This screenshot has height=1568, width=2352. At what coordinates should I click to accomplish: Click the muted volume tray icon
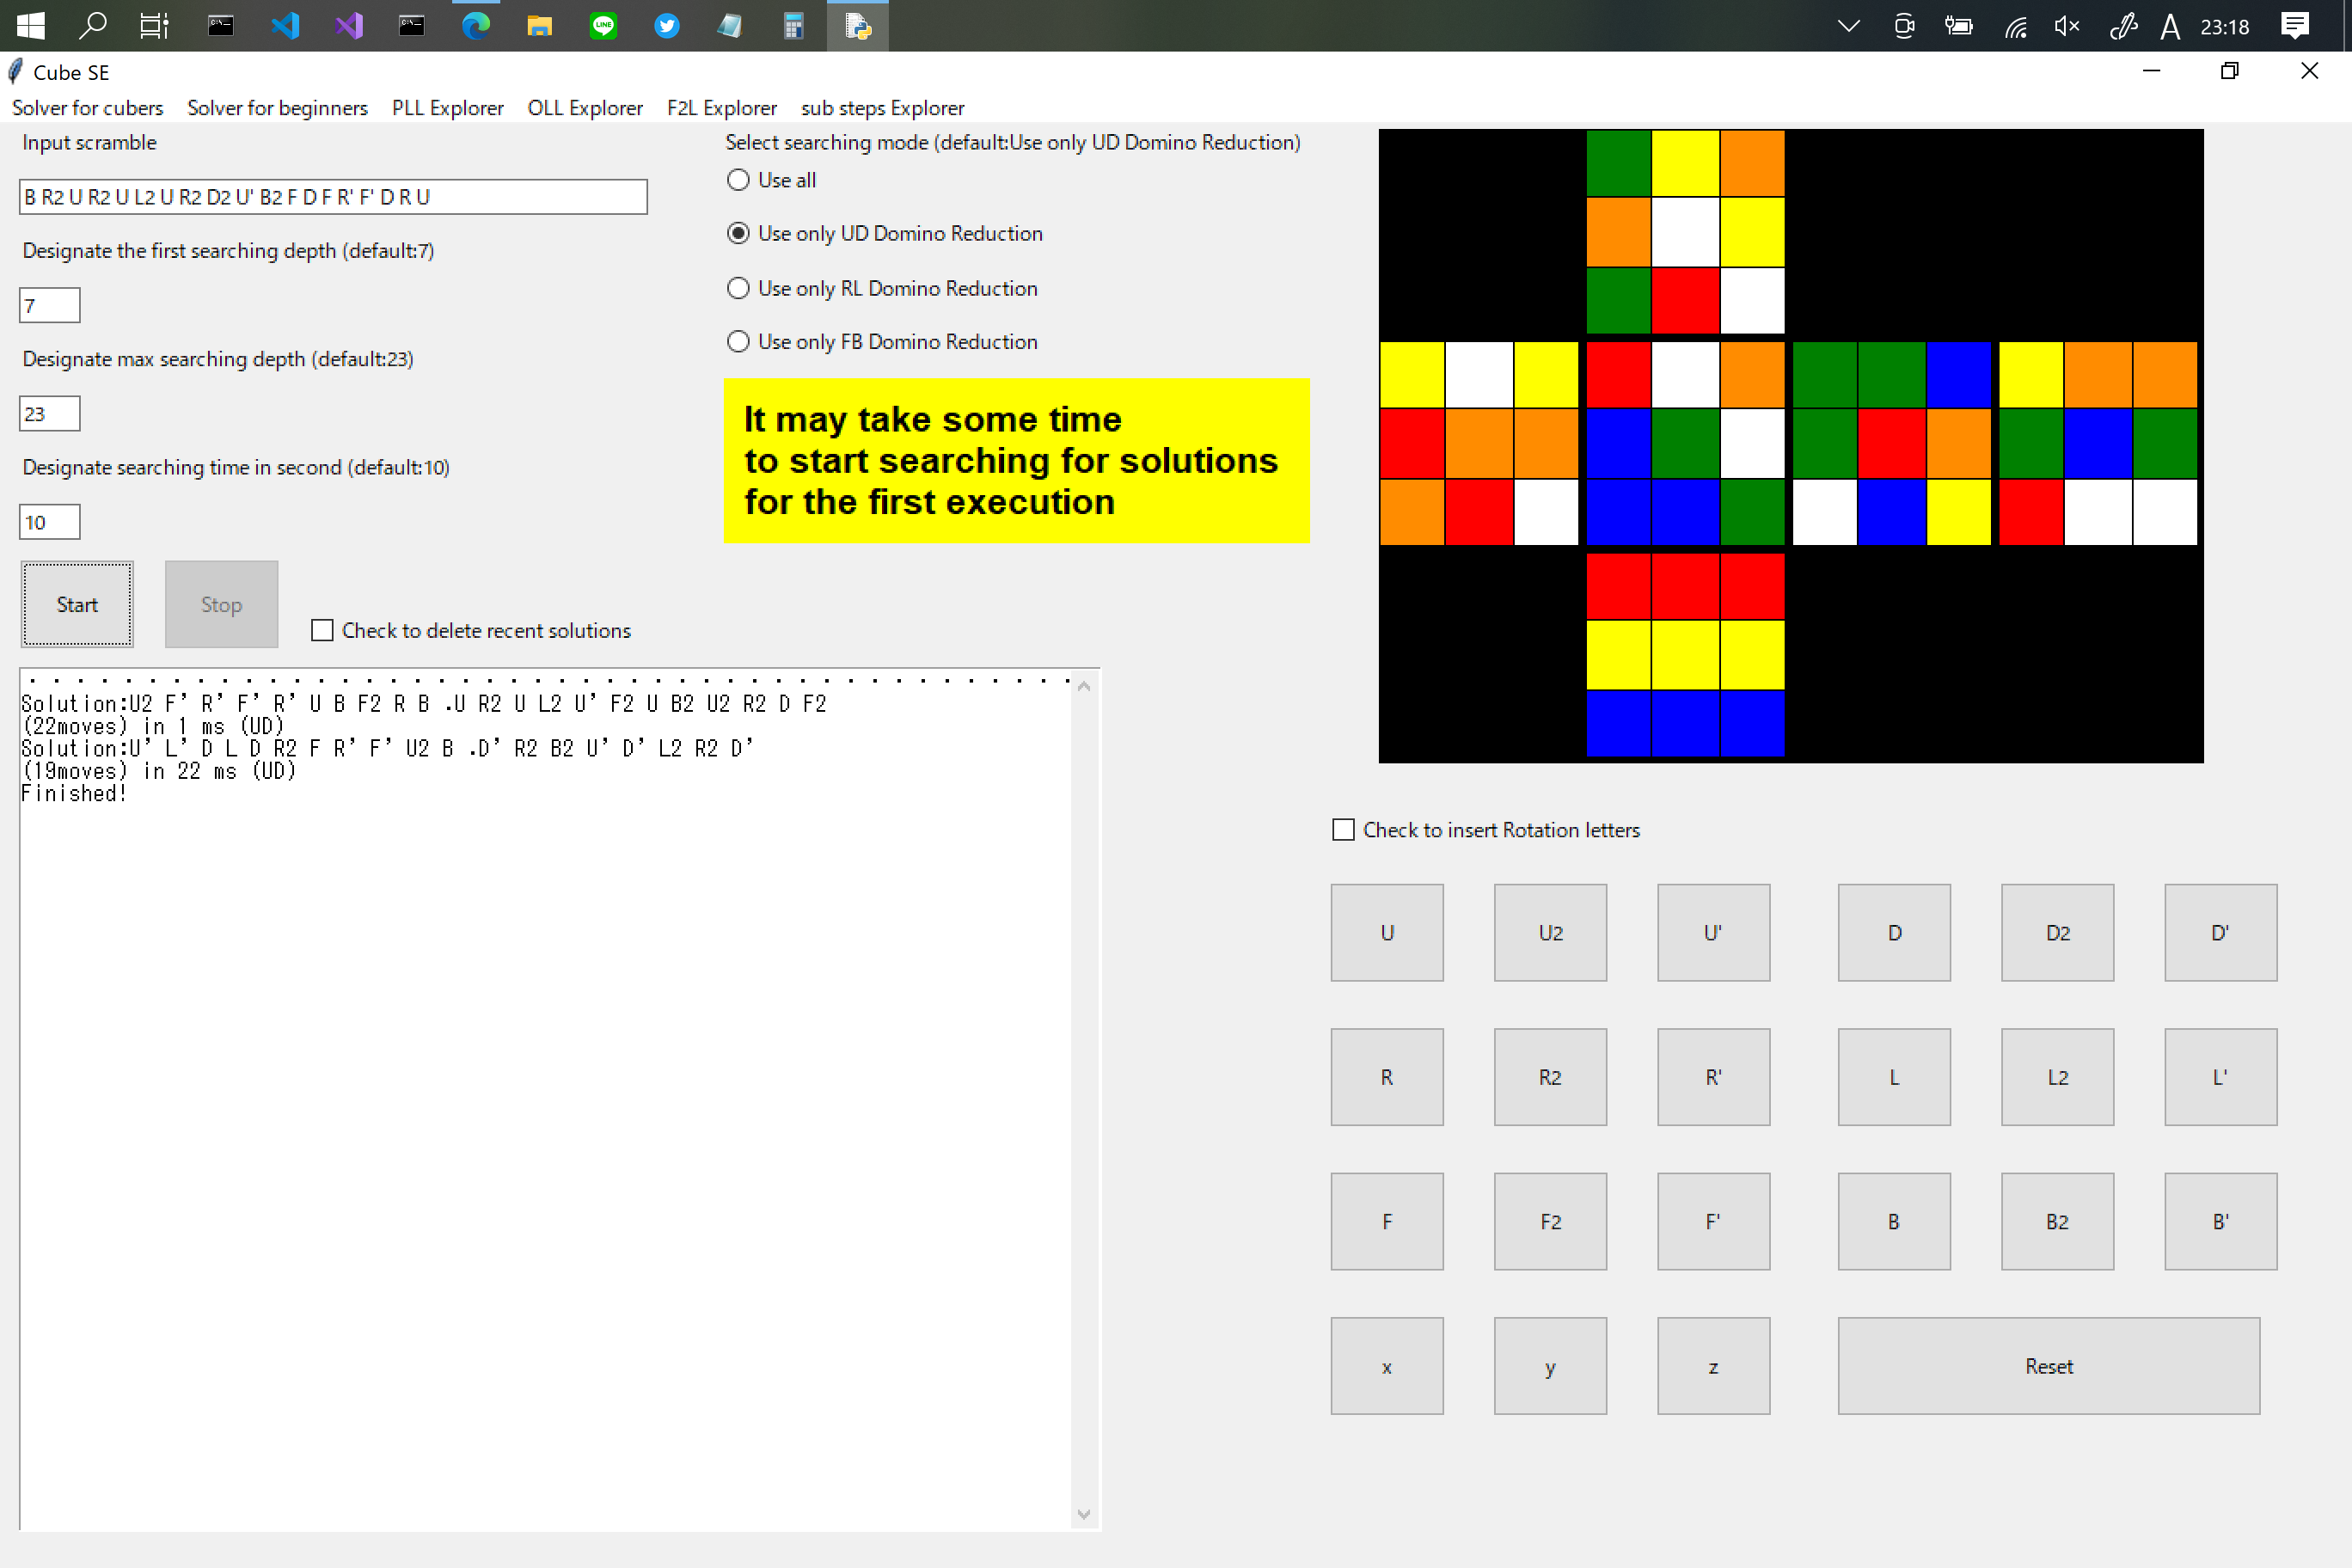click(x=2065, y=26)
